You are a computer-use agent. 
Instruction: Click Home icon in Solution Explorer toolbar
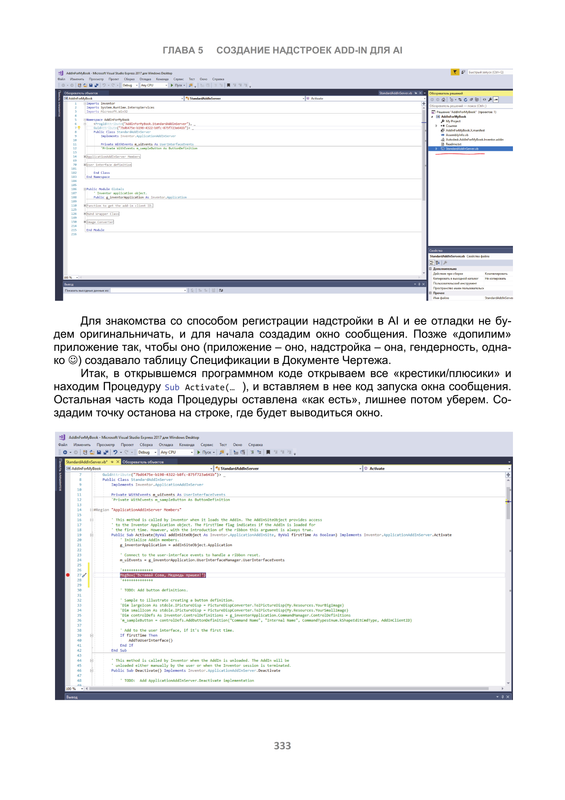click(x=445, y=99)
